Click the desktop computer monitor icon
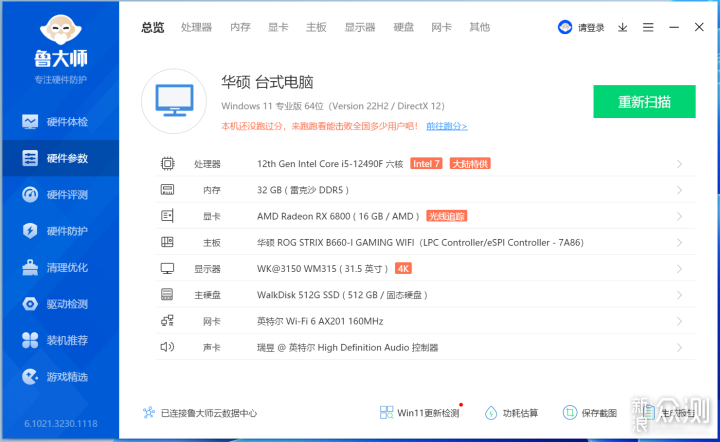Viewport: 720px width, 442px height. [x=174, y=101]
